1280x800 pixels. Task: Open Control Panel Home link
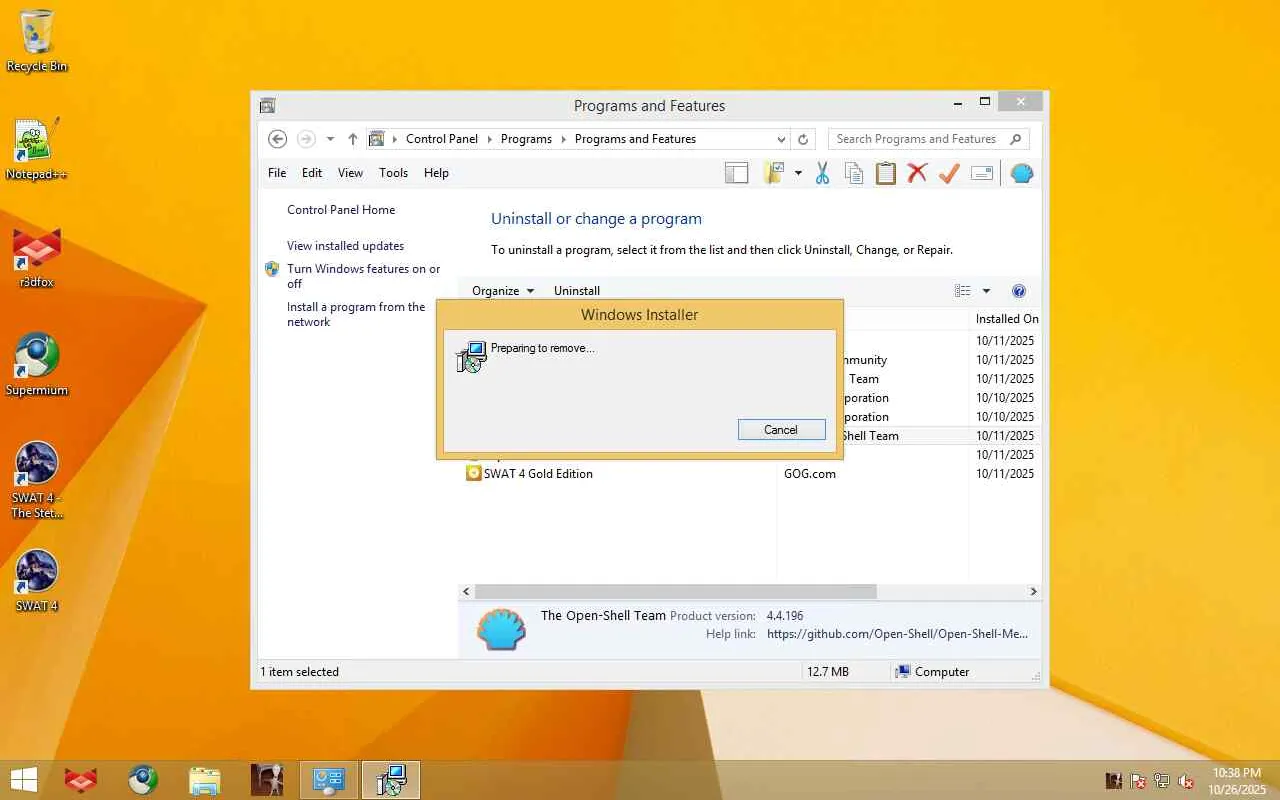[x=341, y=210]
